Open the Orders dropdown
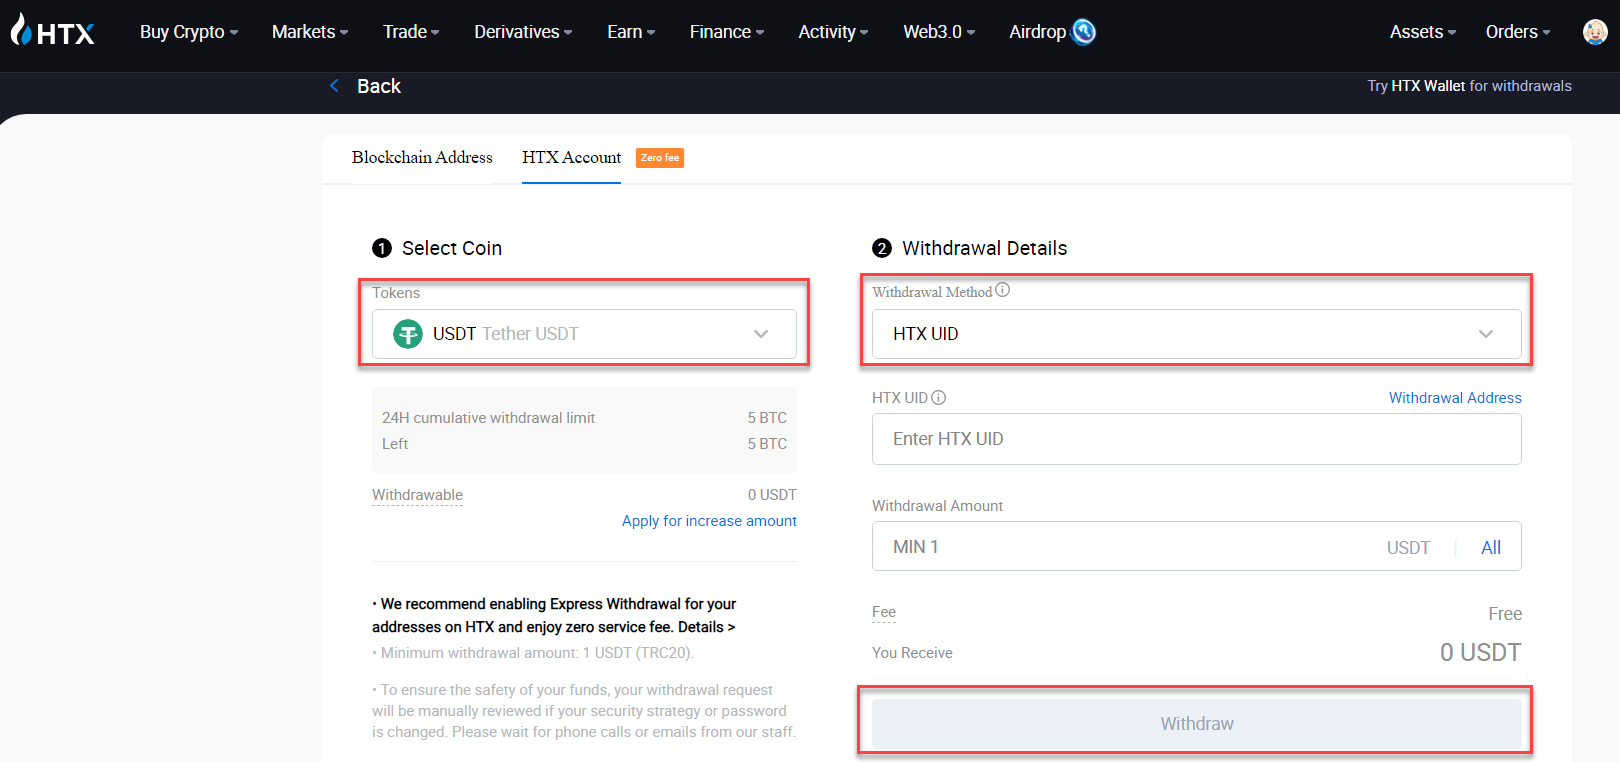1620x762 pixels. point(1518,32)
